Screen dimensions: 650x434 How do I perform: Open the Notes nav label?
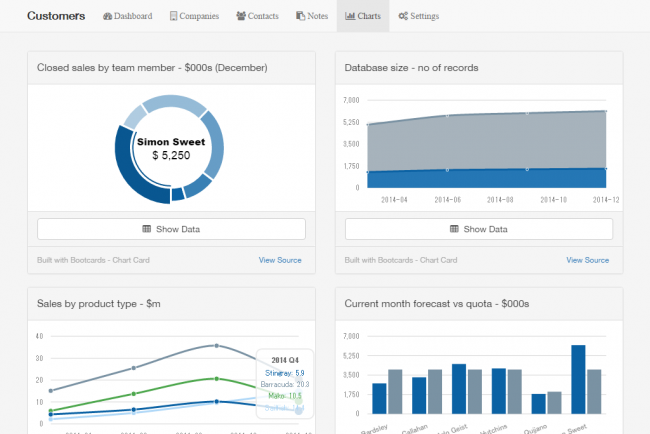pos(318,16)
